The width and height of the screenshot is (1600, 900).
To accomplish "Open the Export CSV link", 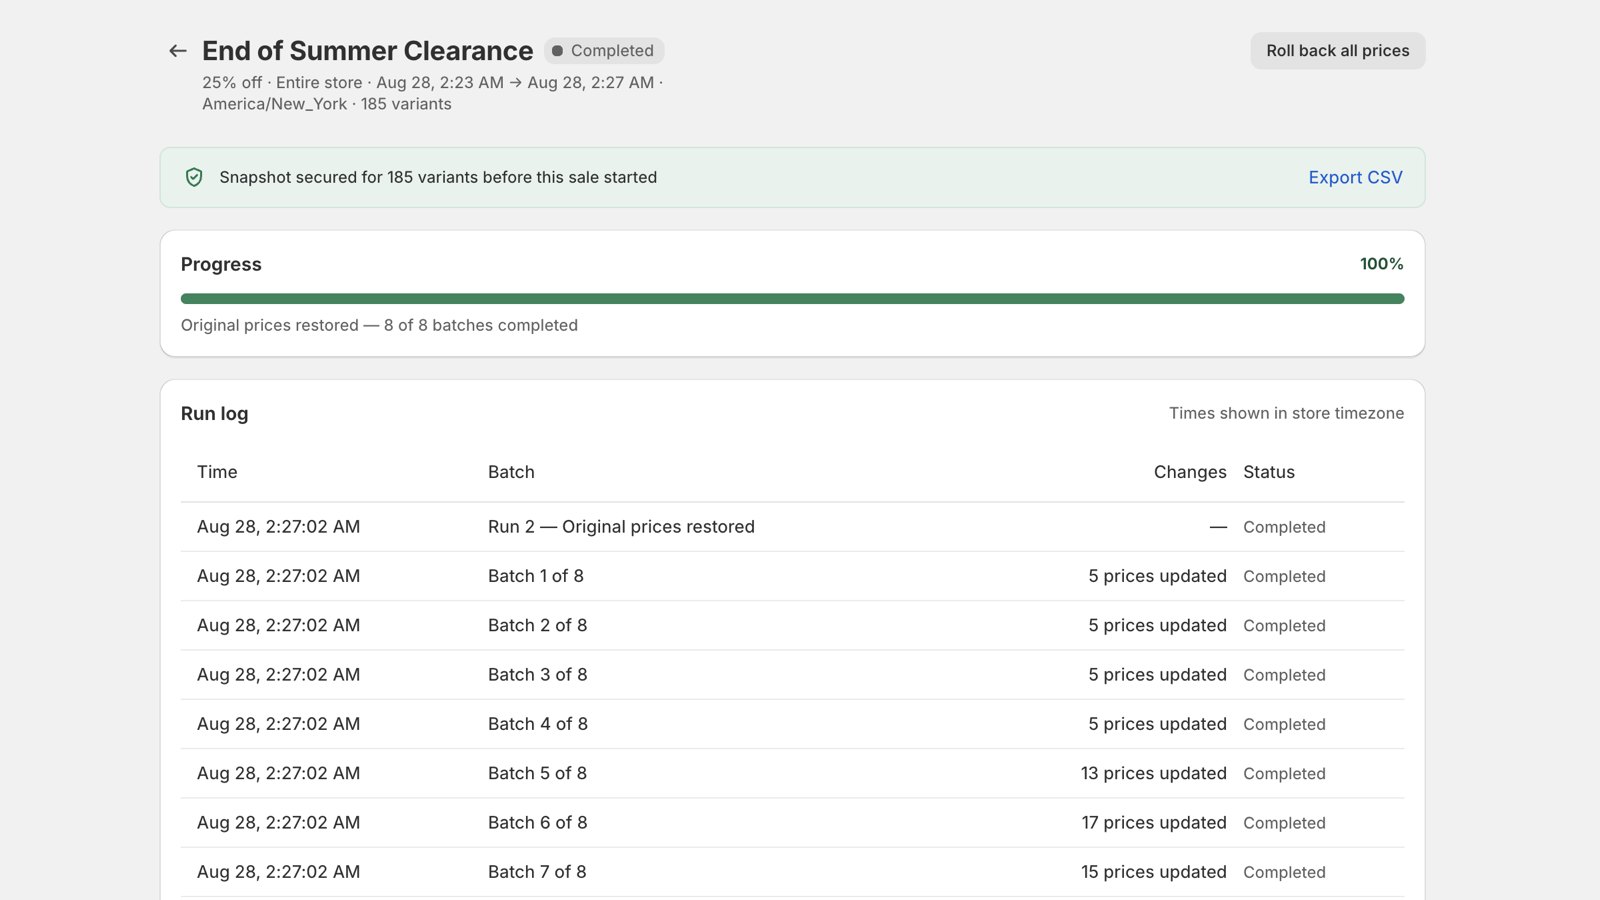I will tap(1355, 177).
